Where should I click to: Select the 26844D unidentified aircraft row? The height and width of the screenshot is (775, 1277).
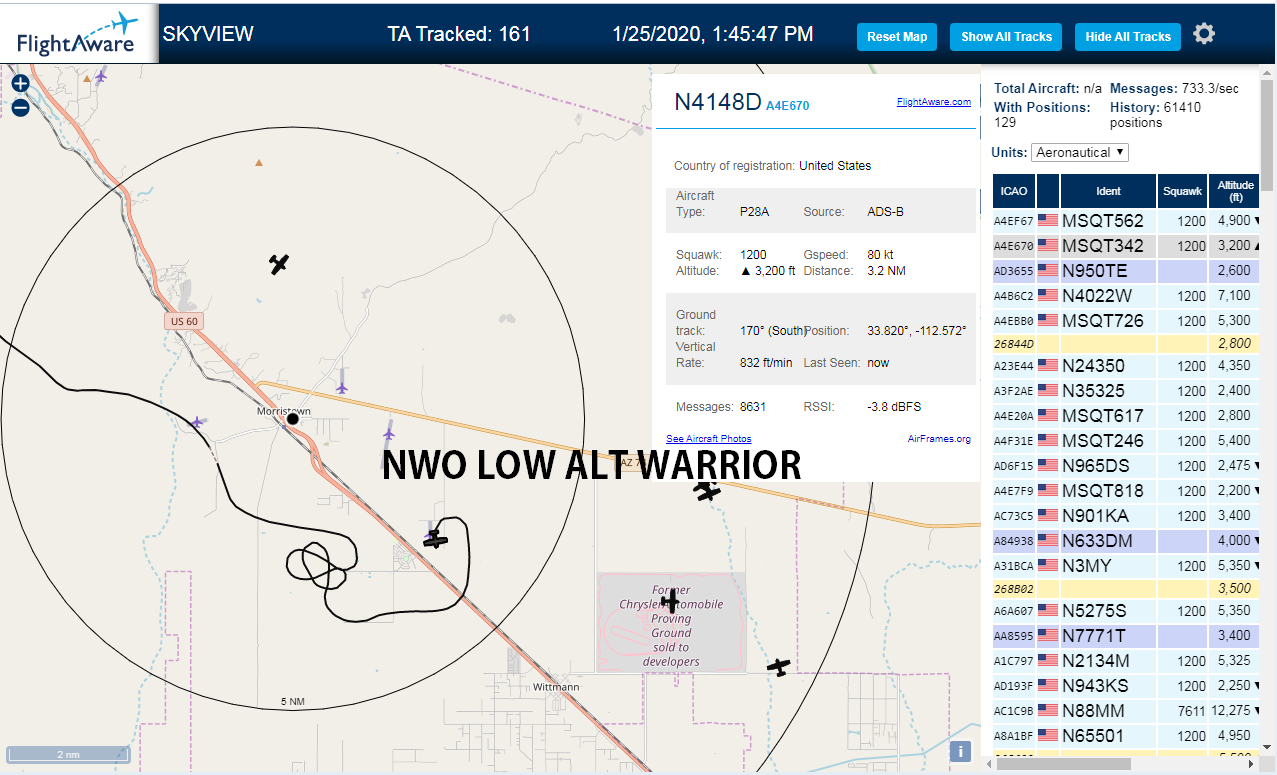click(1127, 343)
